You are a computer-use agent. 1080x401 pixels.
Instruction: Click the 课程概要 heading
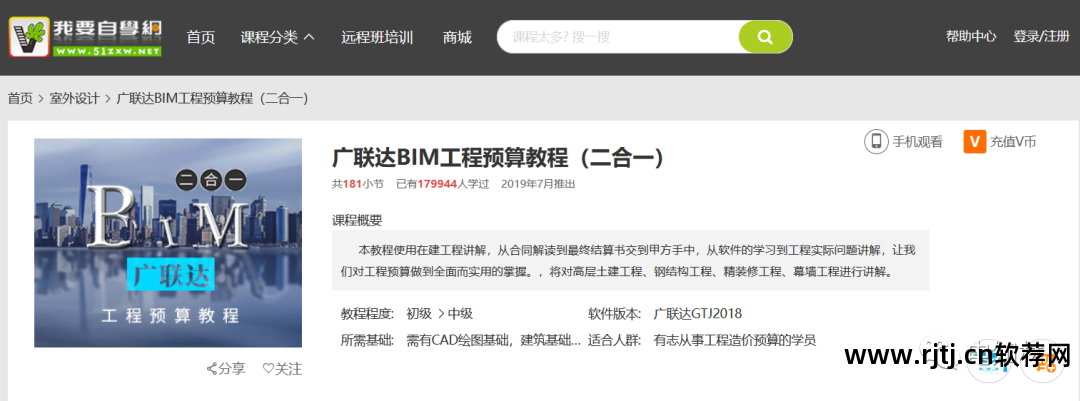click(357, 220)
